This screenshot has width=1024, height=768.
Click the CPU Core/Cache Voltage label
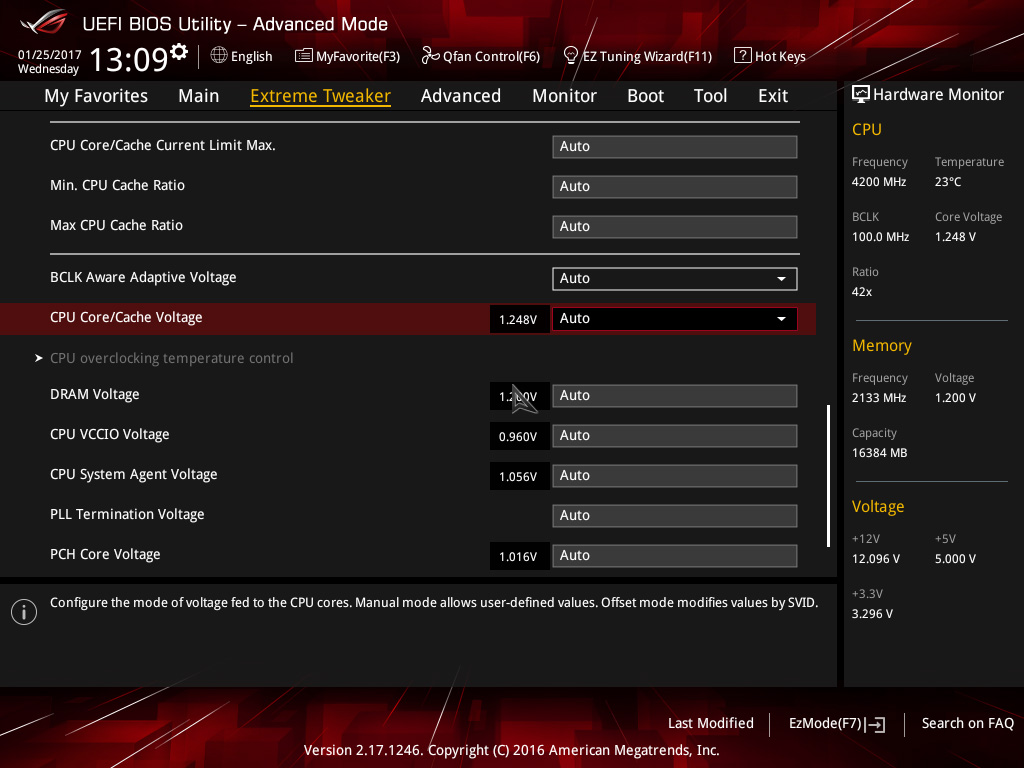click(x=126, y=317)
